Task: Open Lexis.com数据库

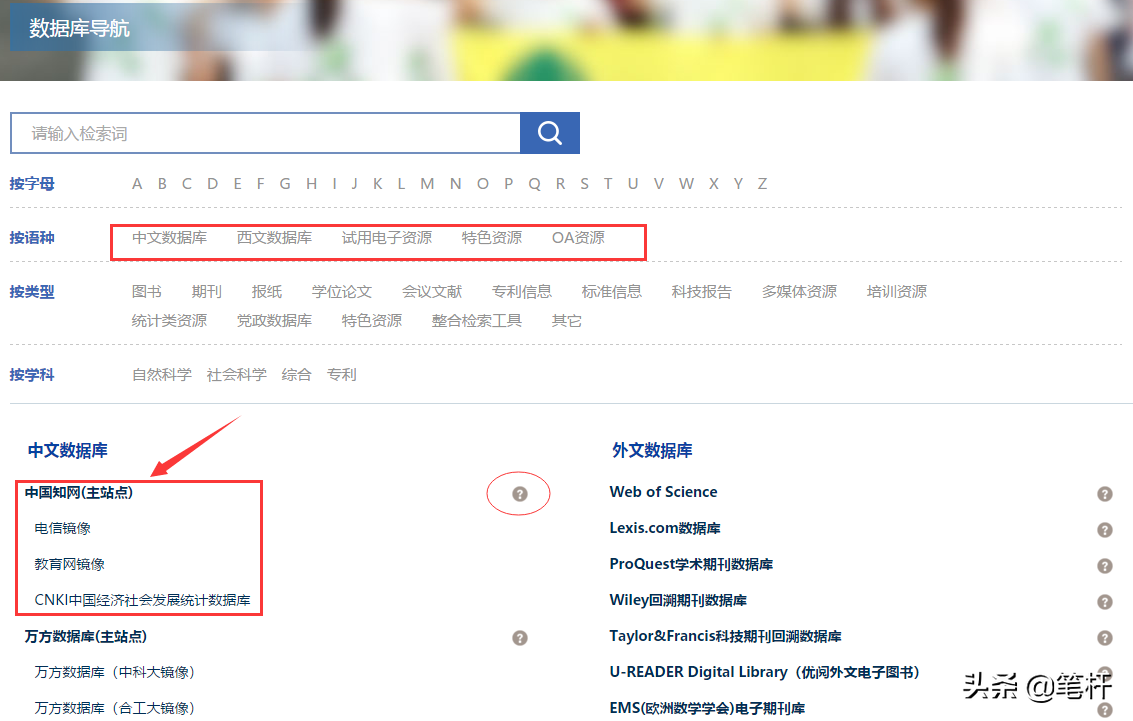Action: (665, 528)
